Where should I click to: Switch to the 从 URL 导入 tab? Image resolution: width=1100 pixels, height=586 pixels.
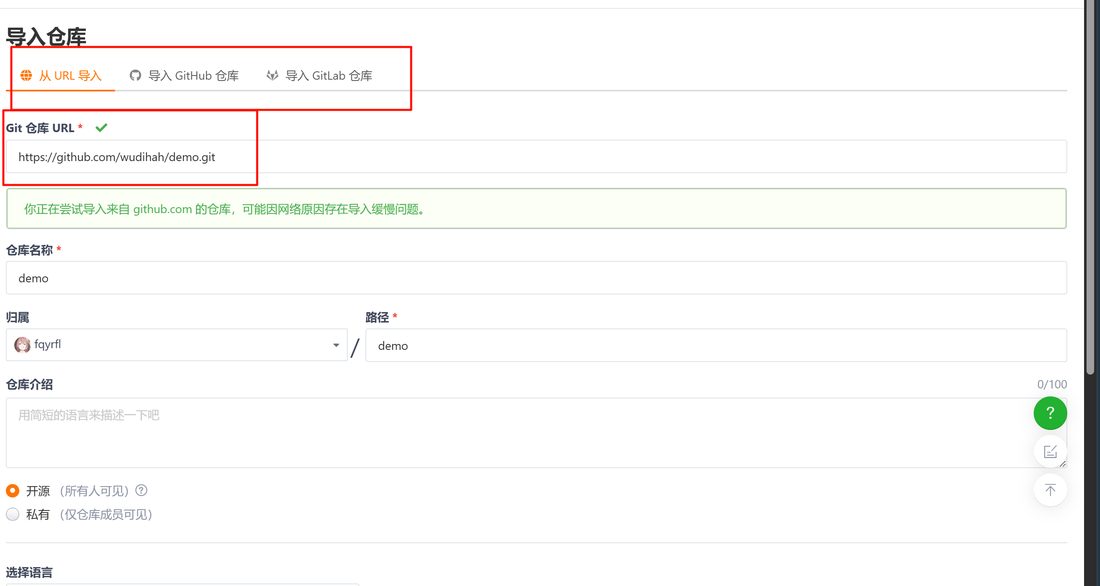click(x=60, y=75)
